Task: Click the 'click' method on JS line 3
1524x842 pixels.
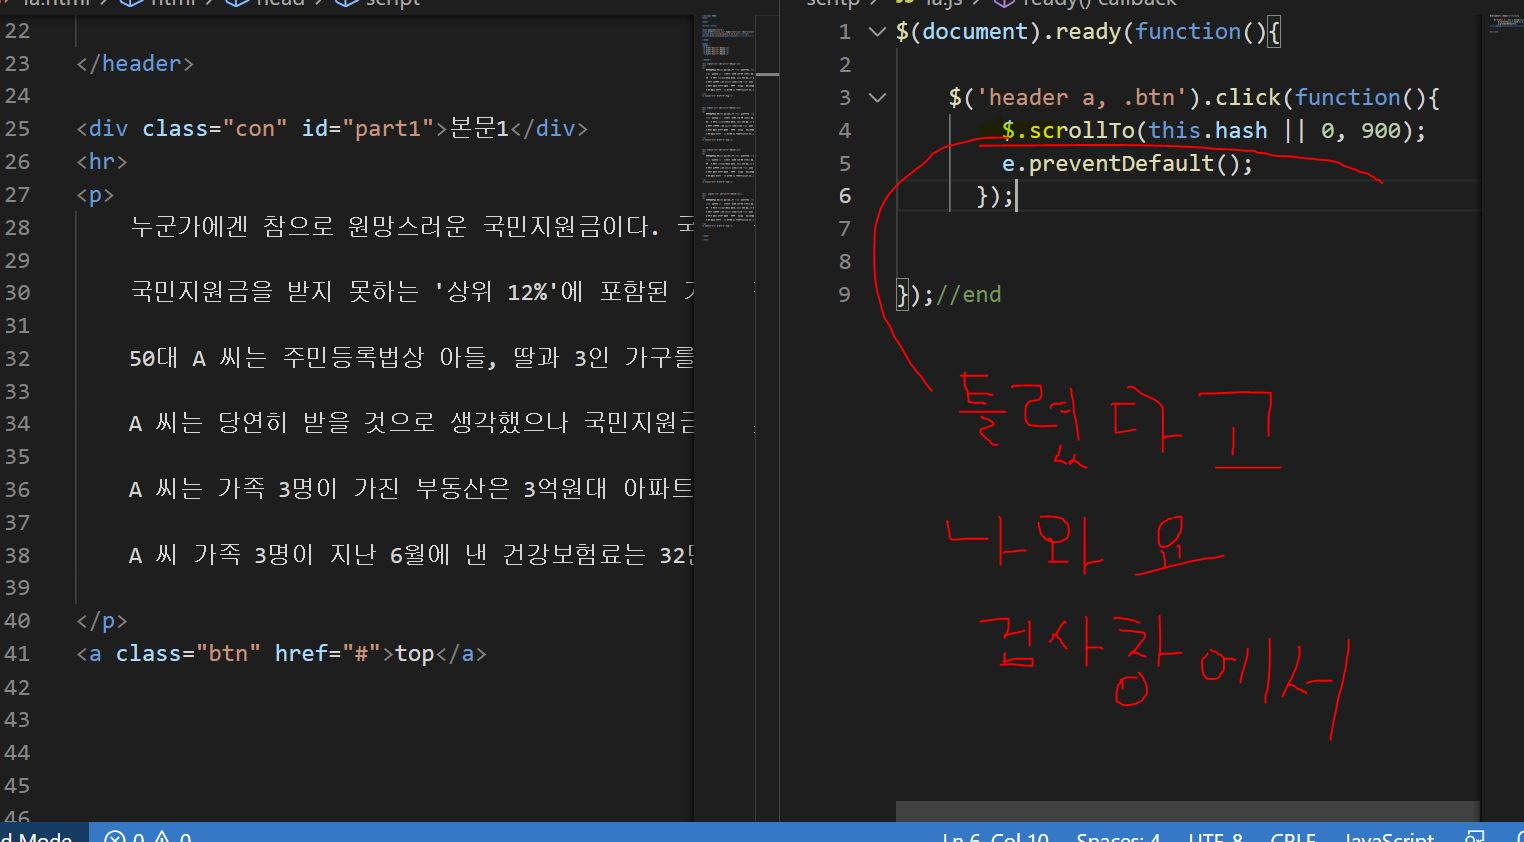Action: click(x=1248, y=98)
